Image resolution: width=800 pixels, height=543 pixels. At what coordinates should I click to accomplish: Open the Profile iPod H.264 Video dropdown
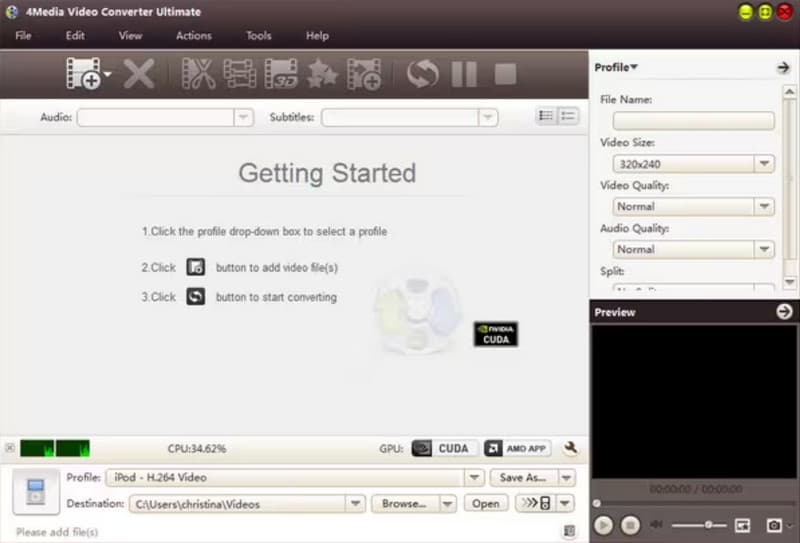tap(475, 478)
